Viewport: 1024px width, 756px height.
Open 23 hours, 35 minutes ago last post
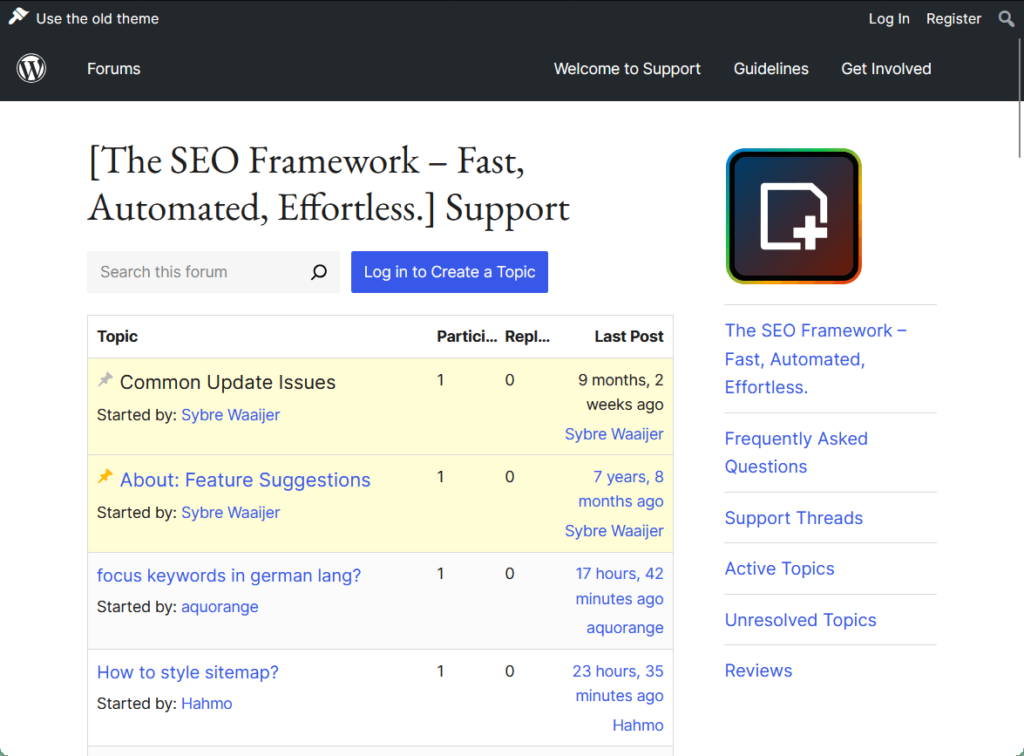(618, 684)
